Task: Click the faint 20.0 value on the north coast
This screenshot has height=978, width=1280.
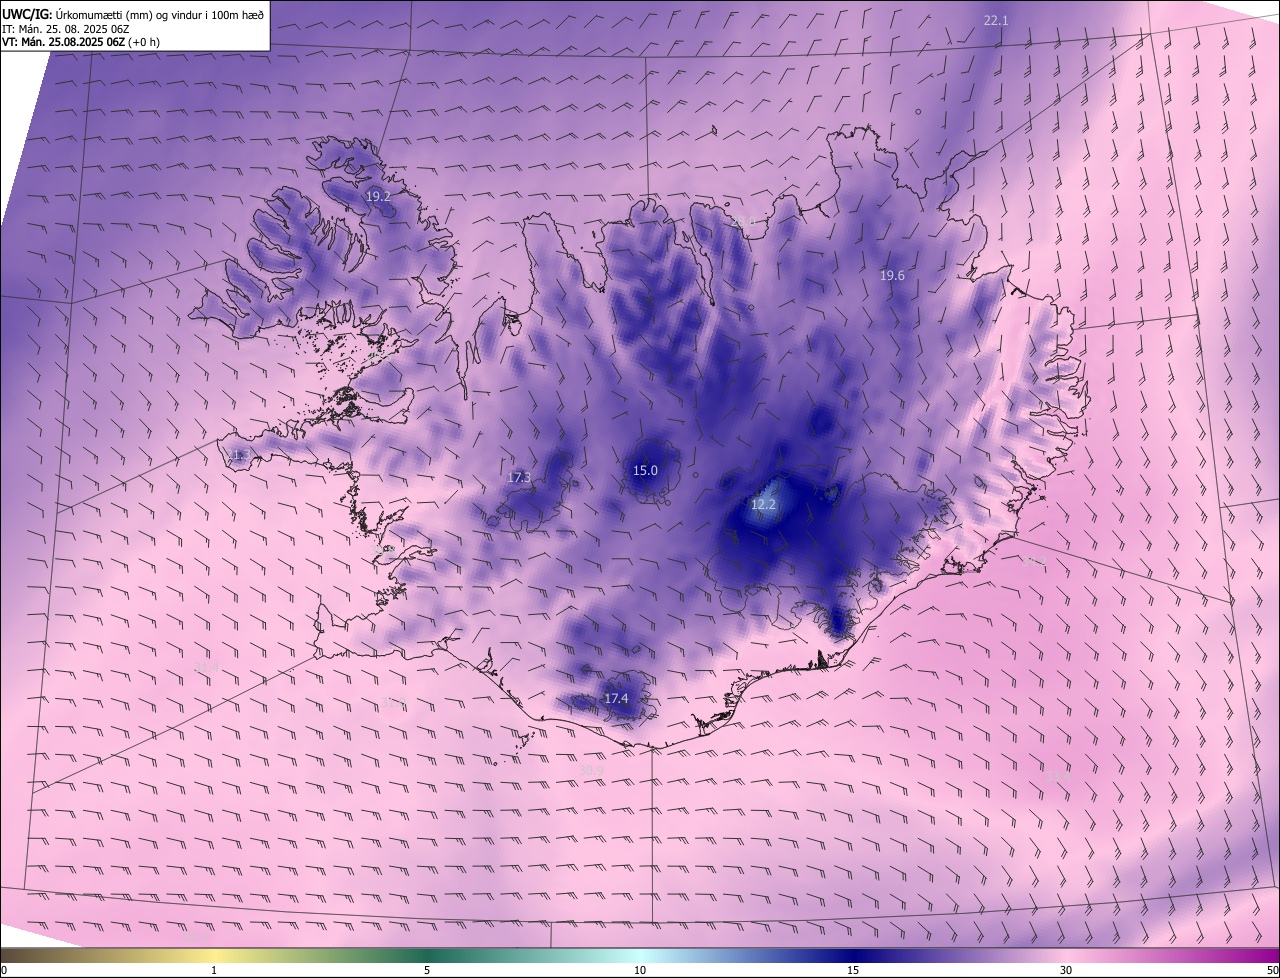Action: pyautogui.click(x=744, y=222)
